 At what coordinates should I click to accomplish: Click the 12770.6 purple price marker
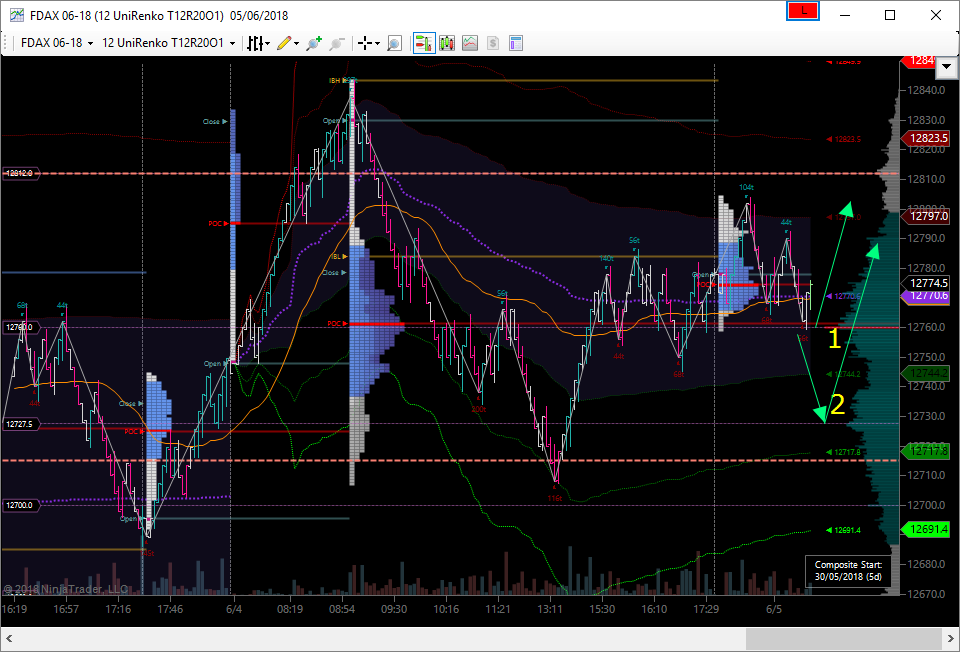click(x=924, y=297)
